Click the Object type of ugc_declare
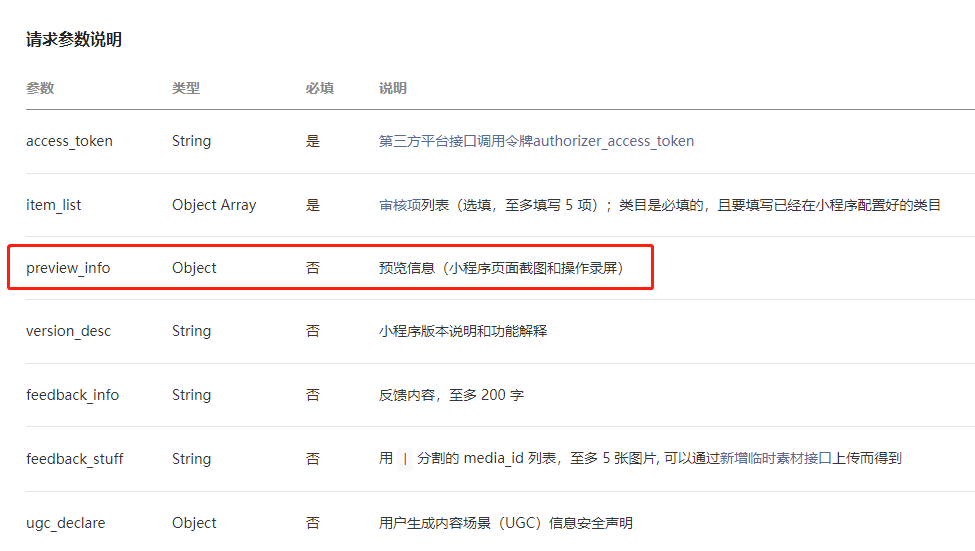 tap(194, 523)
